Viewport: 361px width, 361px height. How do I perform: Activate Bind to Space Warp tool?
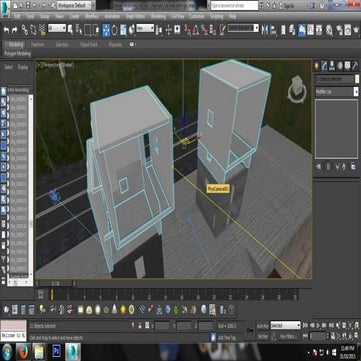pyautogui.click(x=42, y=30)
